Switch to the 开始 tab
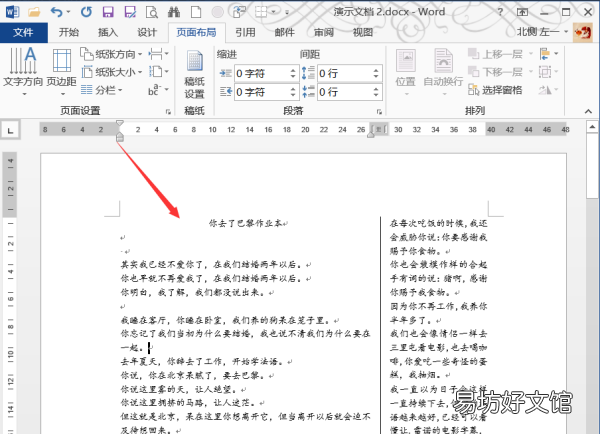The width and height of the screenshot is (600, 434). tap(68, 33)
